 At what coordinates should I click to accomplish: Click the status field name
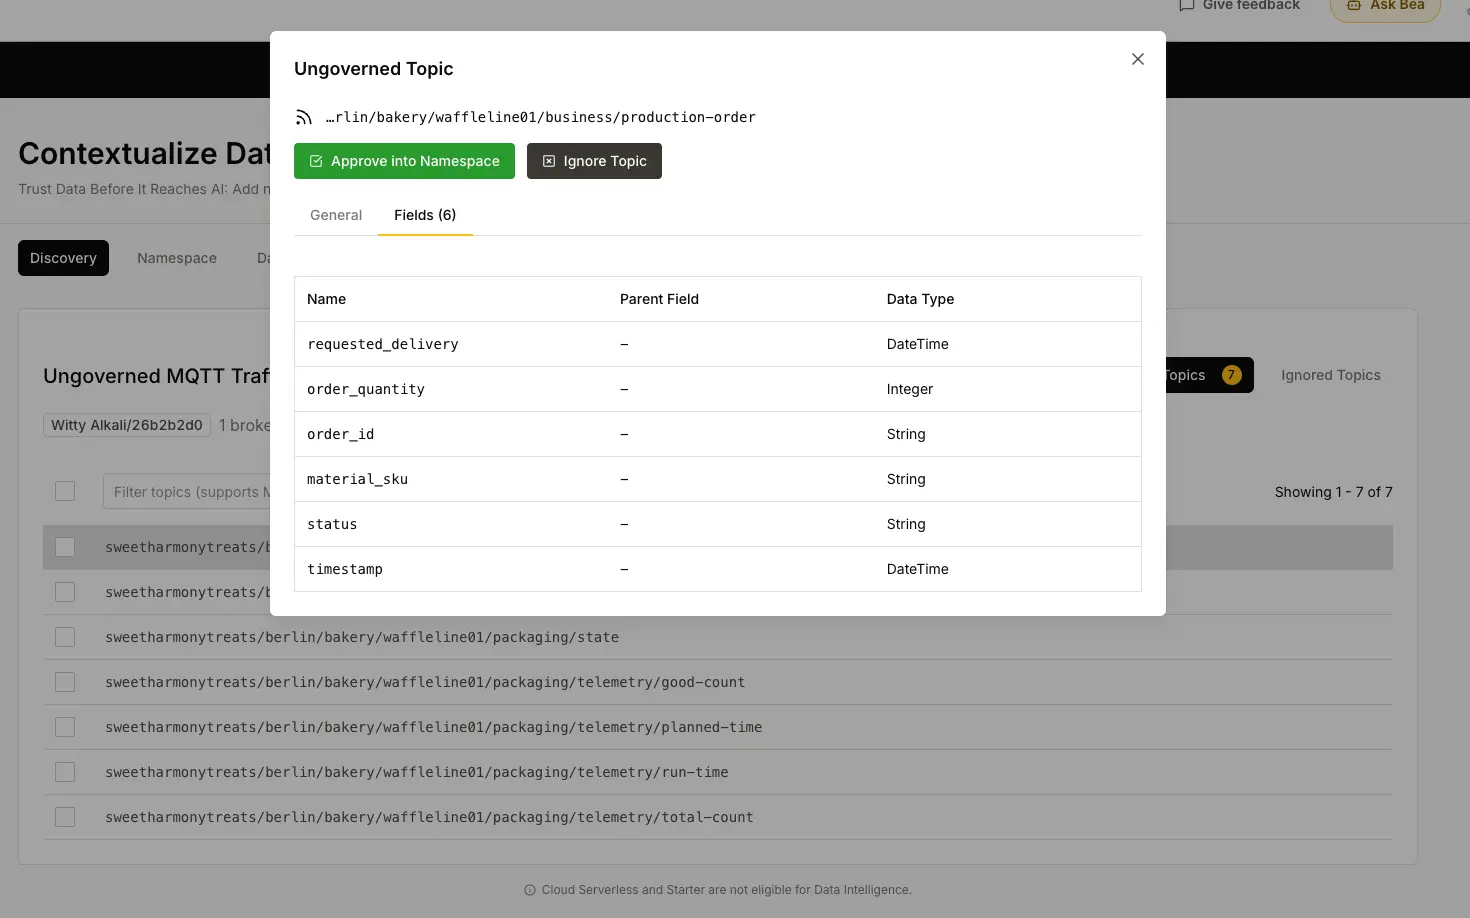332,524
